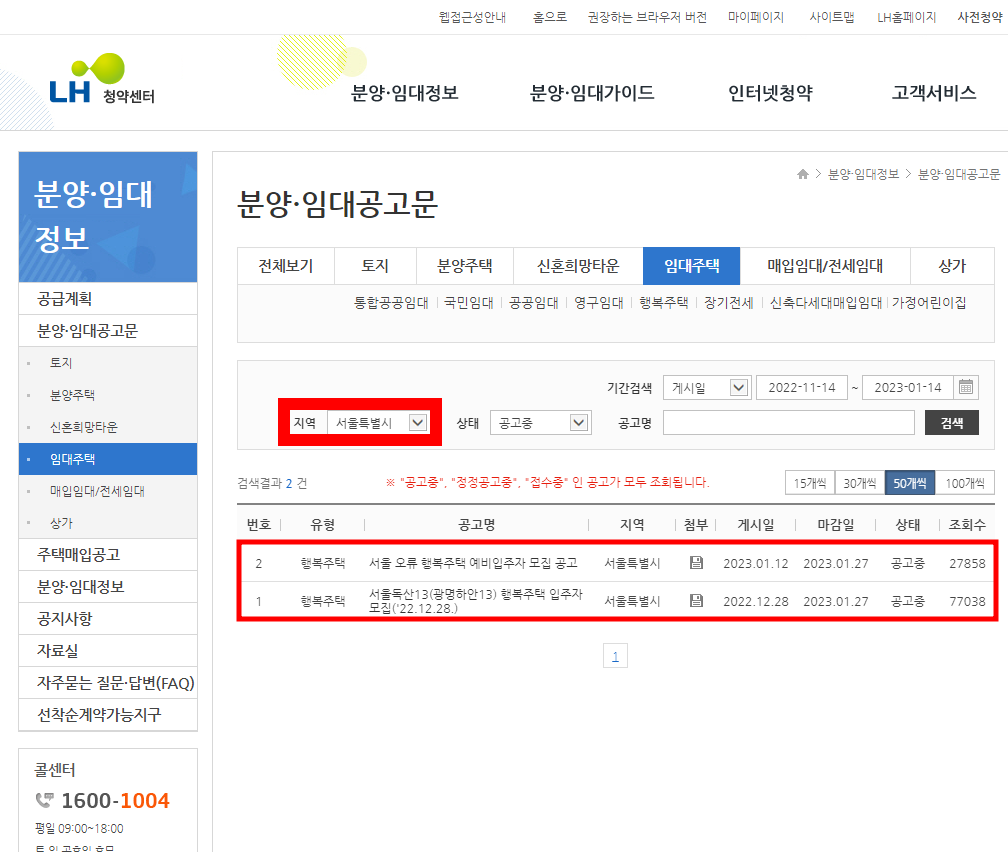Screen dimensions: 1008x852
Task: Filter by 행복주택 sub-category
Action: click(663, 303)
